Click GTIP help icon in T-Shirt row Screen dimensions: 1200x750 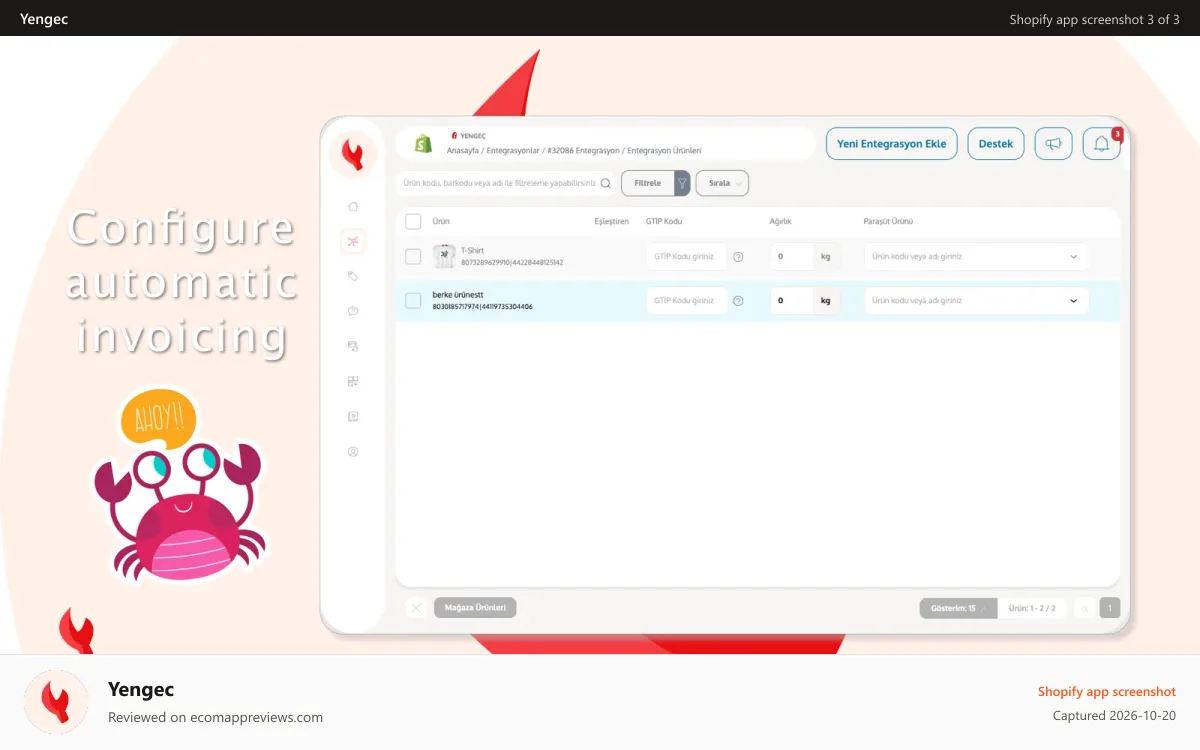point(738,257)
